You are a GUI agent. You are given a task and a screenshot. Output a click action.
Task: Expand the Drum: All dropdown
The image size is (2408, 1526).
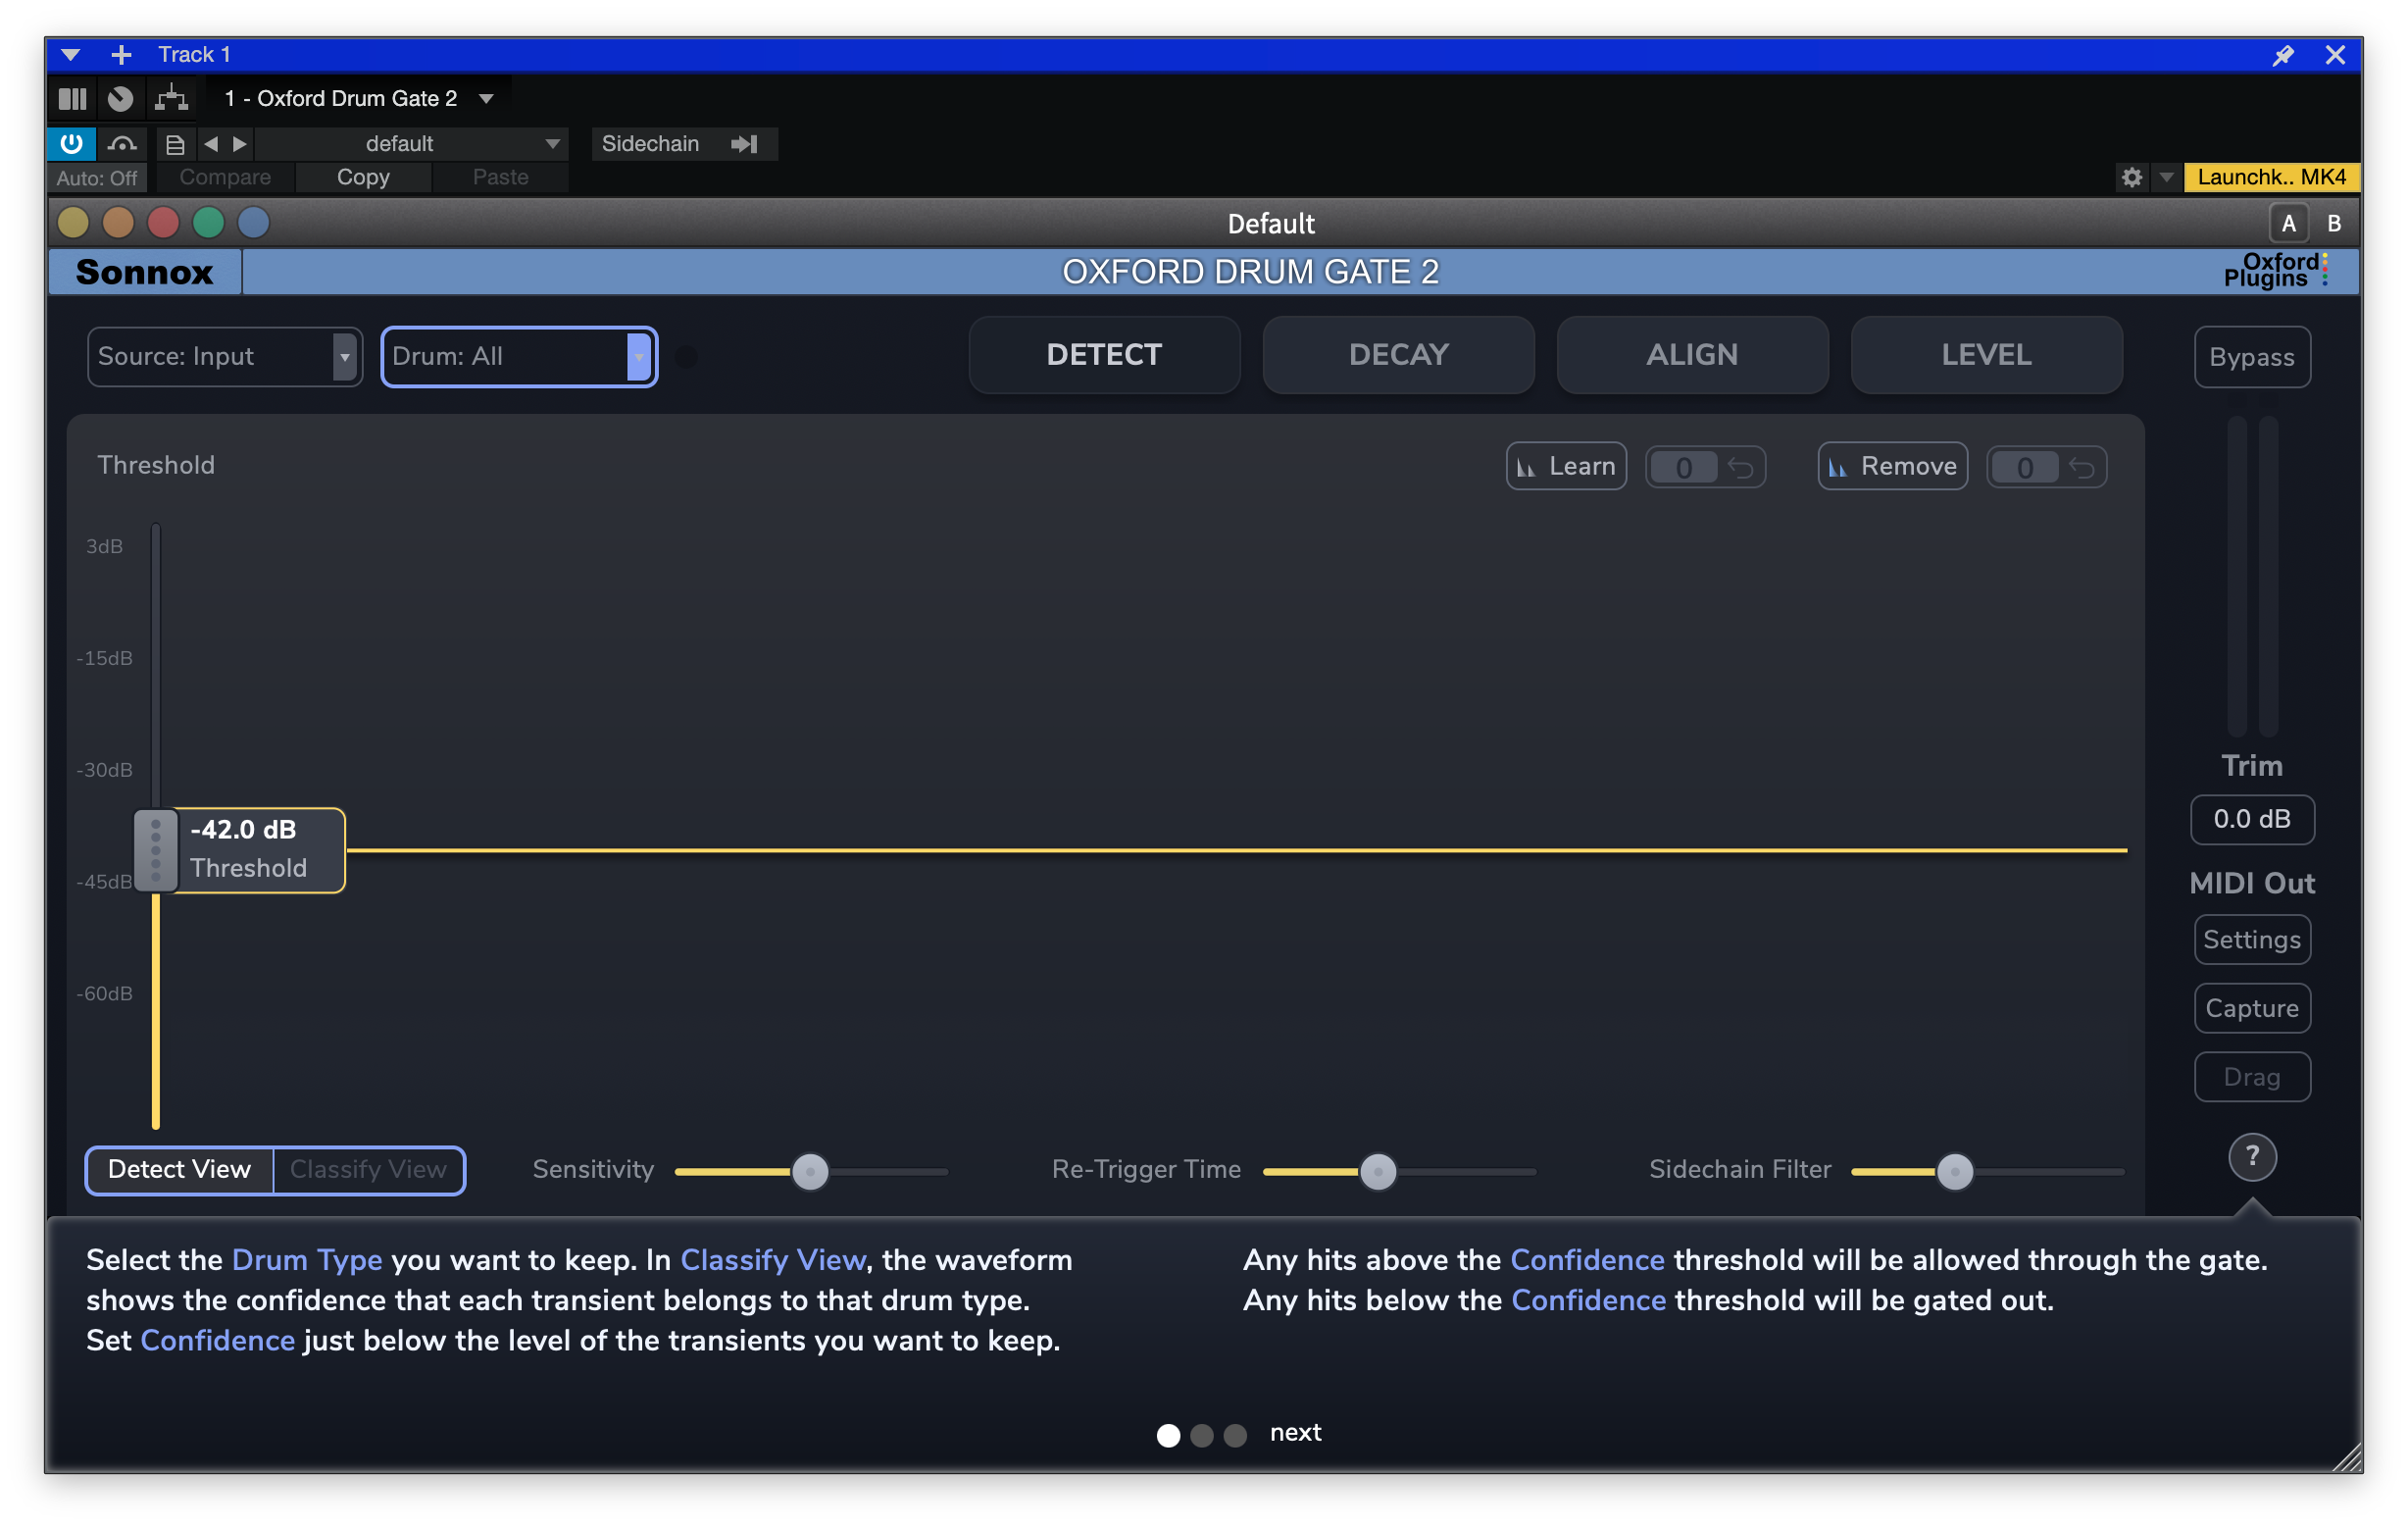point(519,356)
